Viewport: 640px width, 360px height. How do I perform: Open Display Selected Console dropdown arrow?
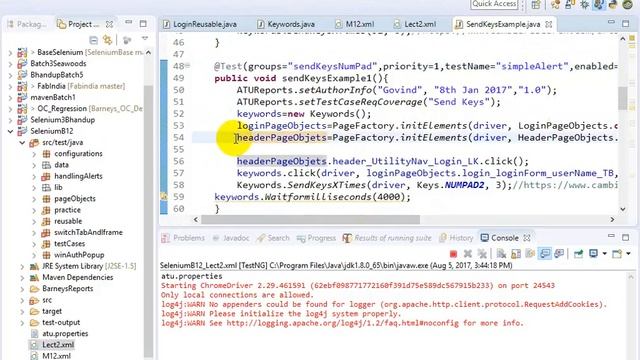coord(604,254)
